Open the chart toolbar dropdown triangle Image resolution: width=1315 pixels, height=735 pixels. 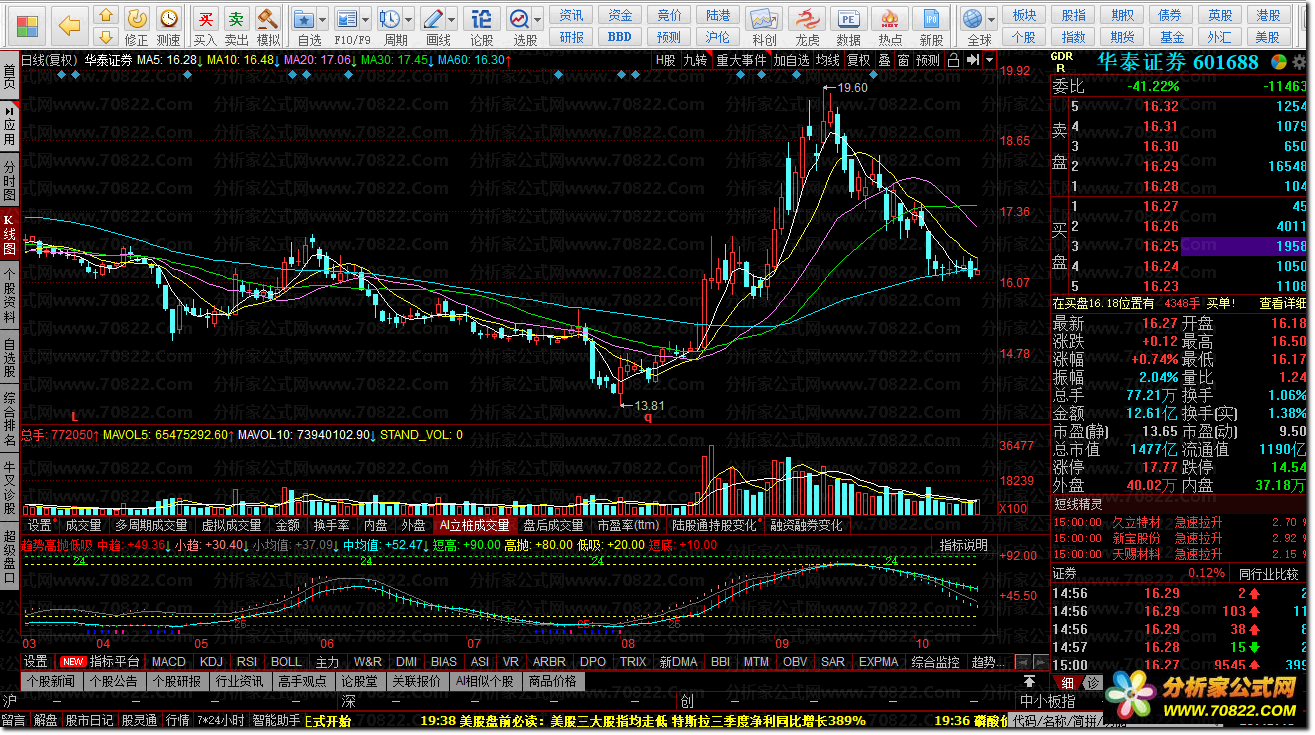pyautogui.click(x=989, y=60)
